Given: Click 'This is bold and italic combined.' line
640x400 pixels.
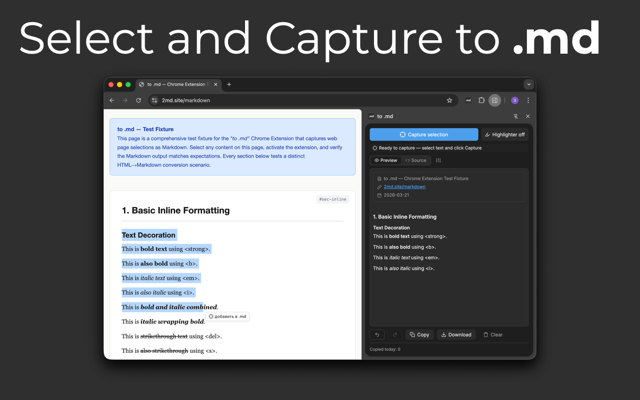Looking at the screenshot, I should coord(170,307).
